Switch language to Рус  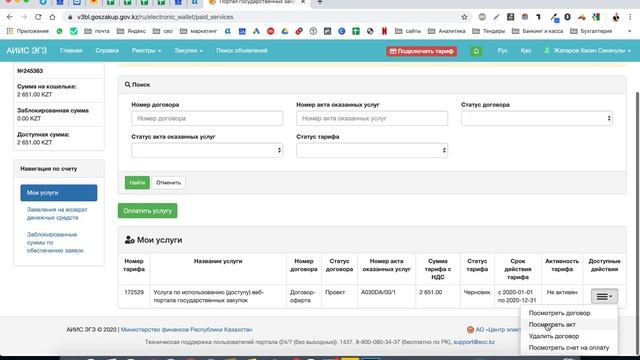pos(502,51)
